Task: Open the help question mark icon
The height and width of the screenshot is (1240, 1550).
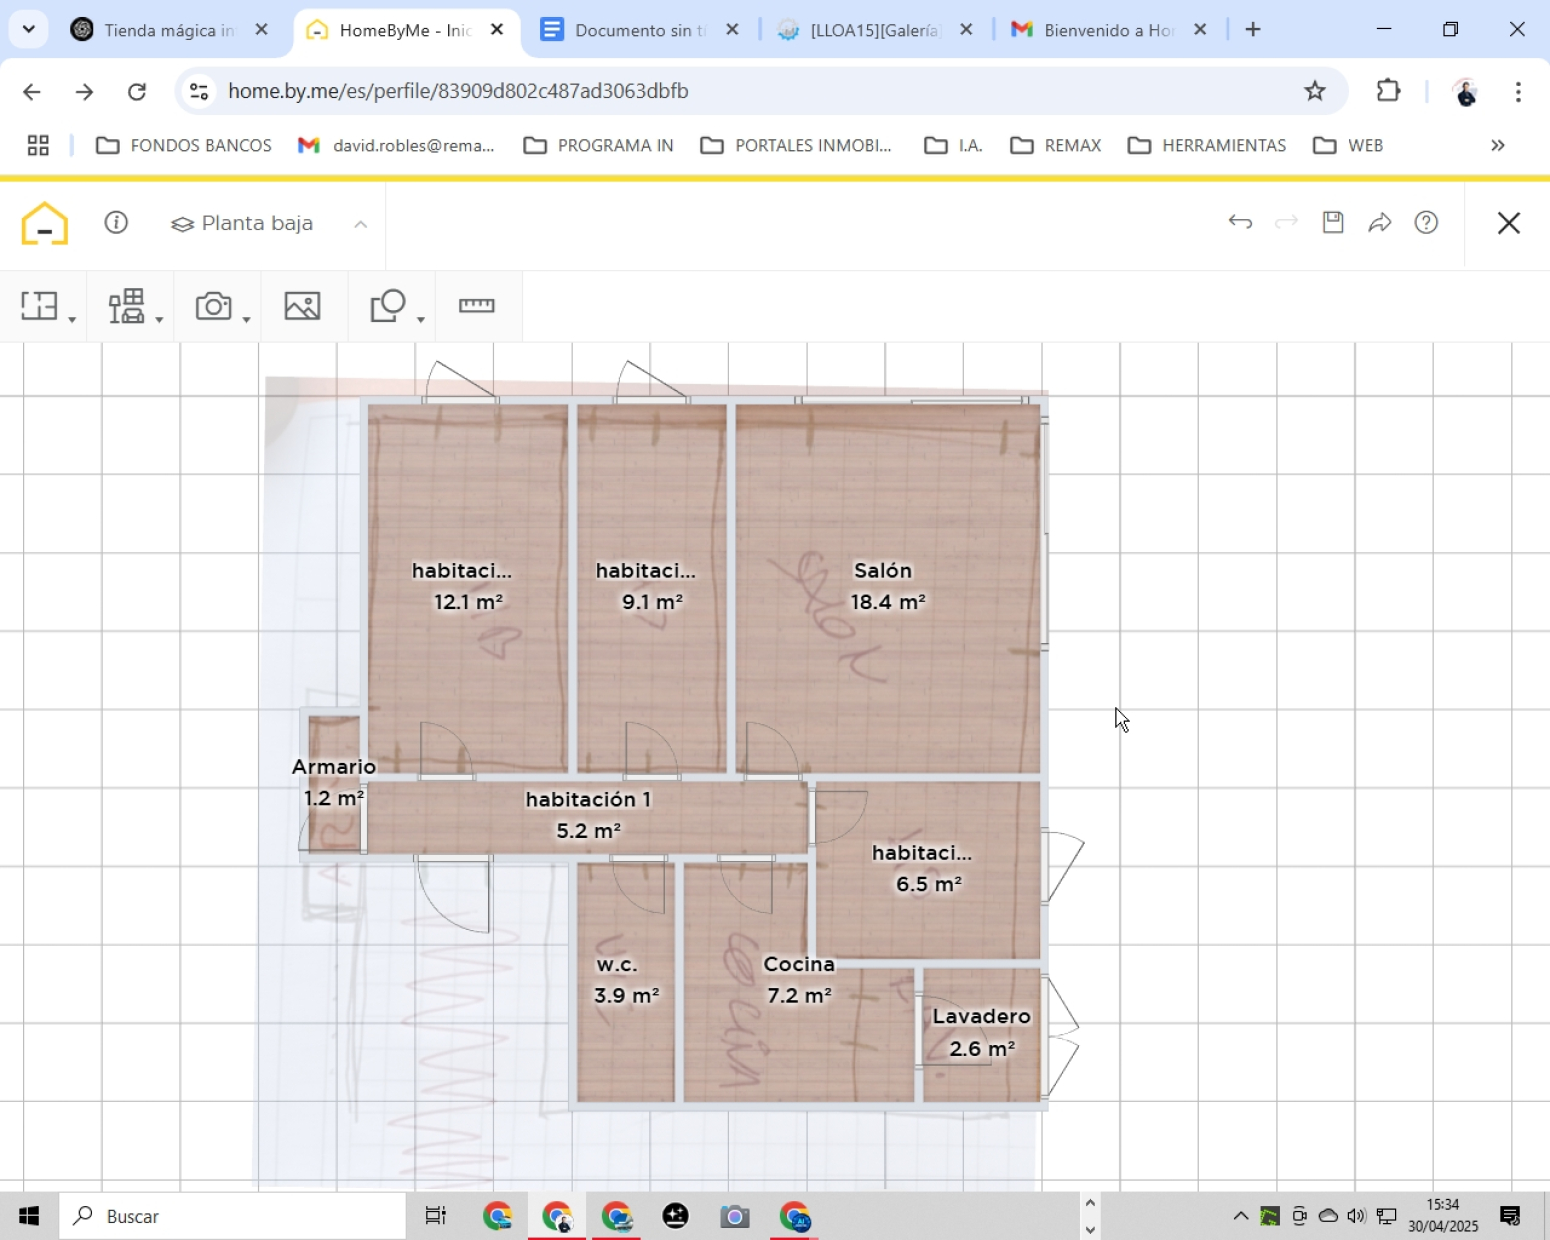Action: (x=1427, y=222)
